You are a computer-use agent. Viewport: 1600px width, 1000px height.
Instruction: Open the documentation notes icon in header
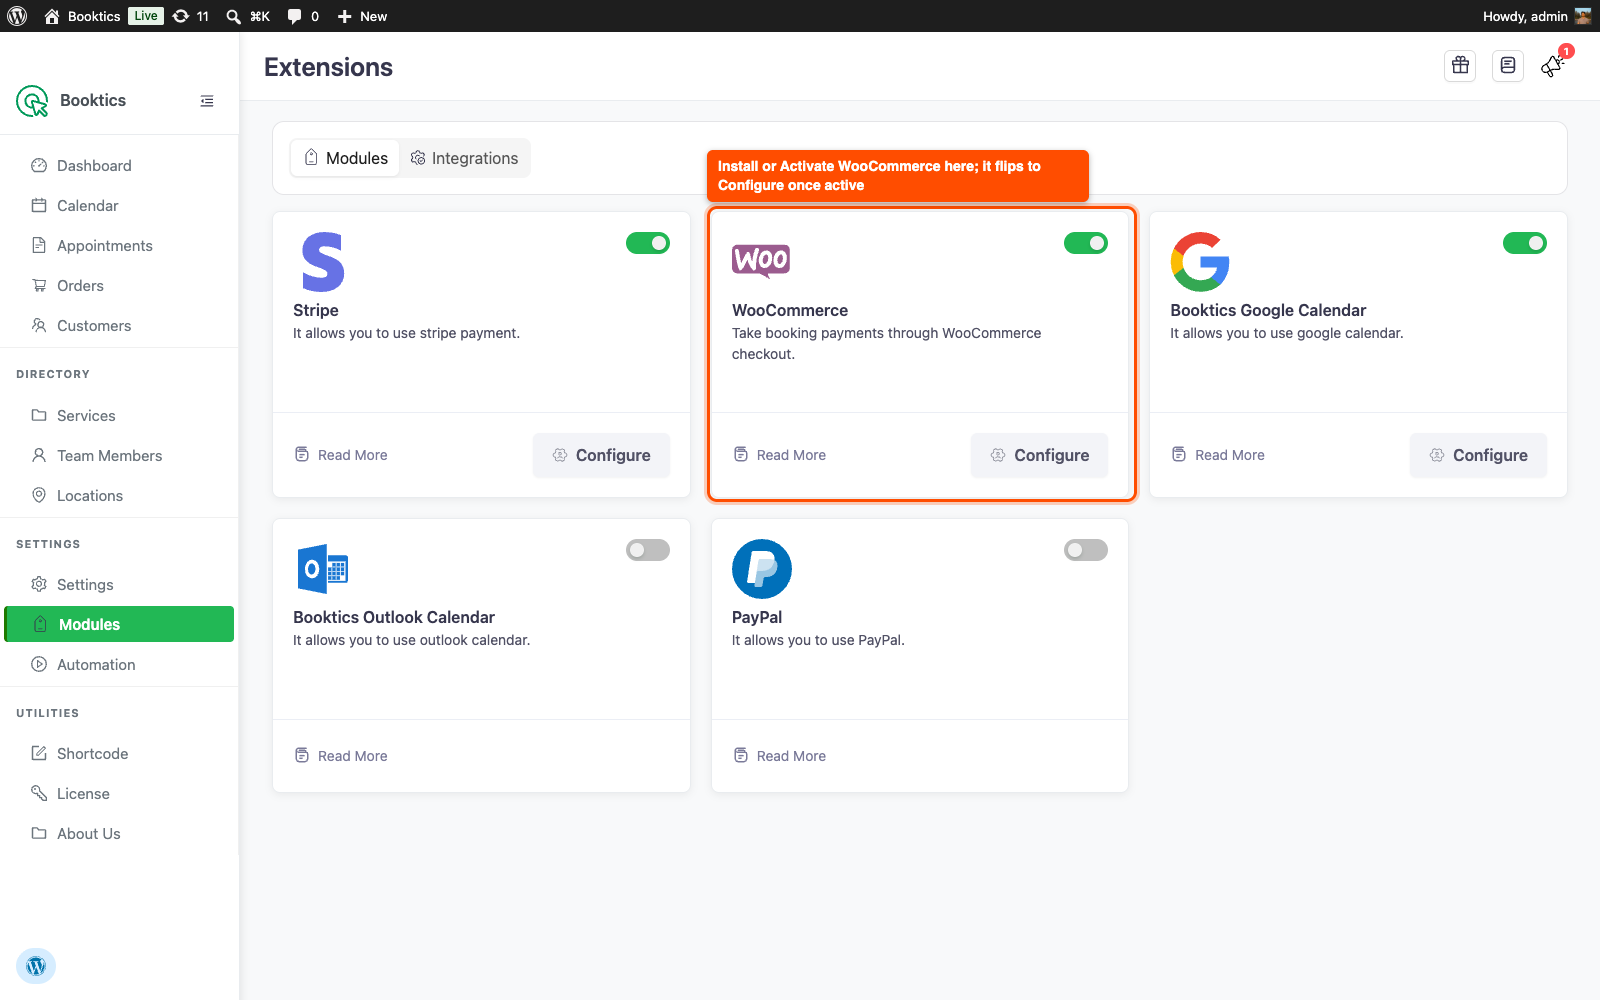[1508, 66]
